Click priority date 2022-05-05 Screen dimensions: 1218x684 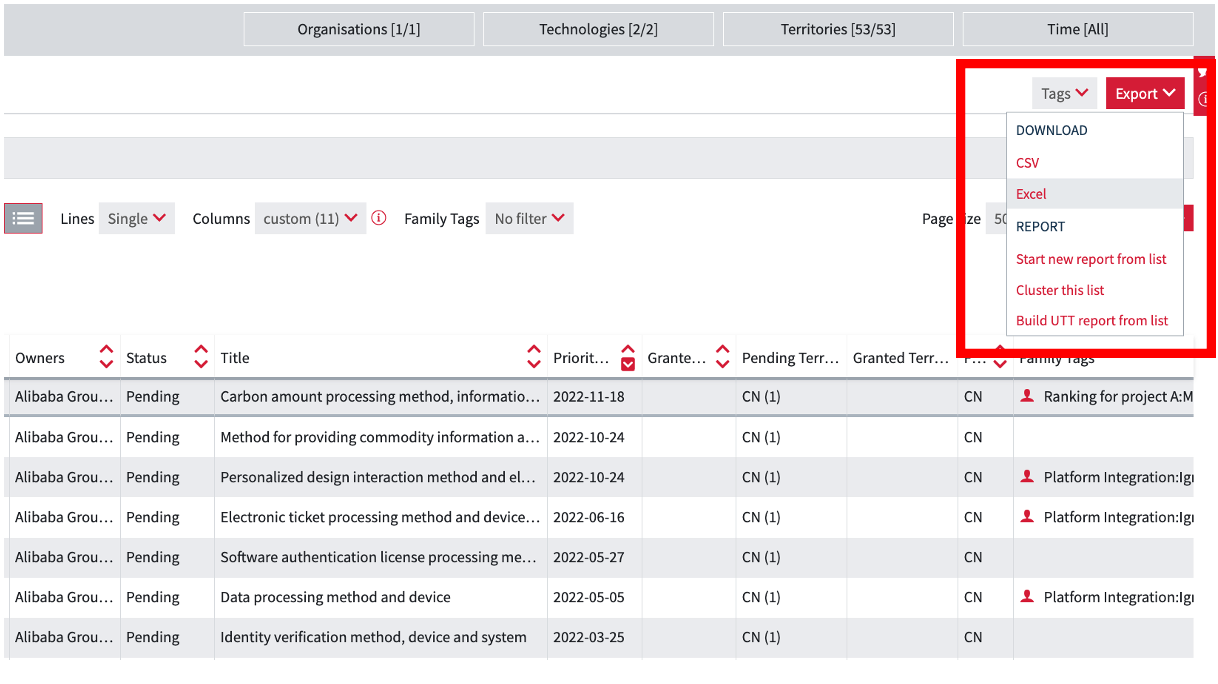[589, 597]
